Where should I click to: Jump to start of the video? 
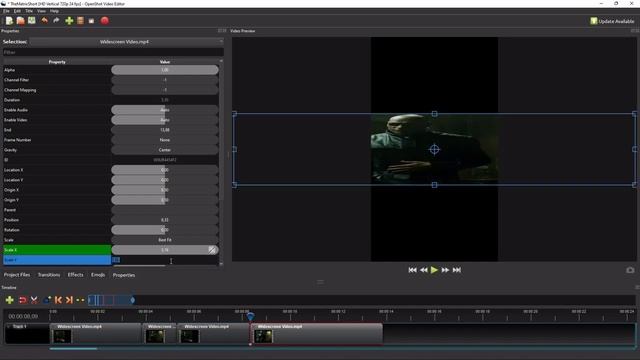pos(412,270)
